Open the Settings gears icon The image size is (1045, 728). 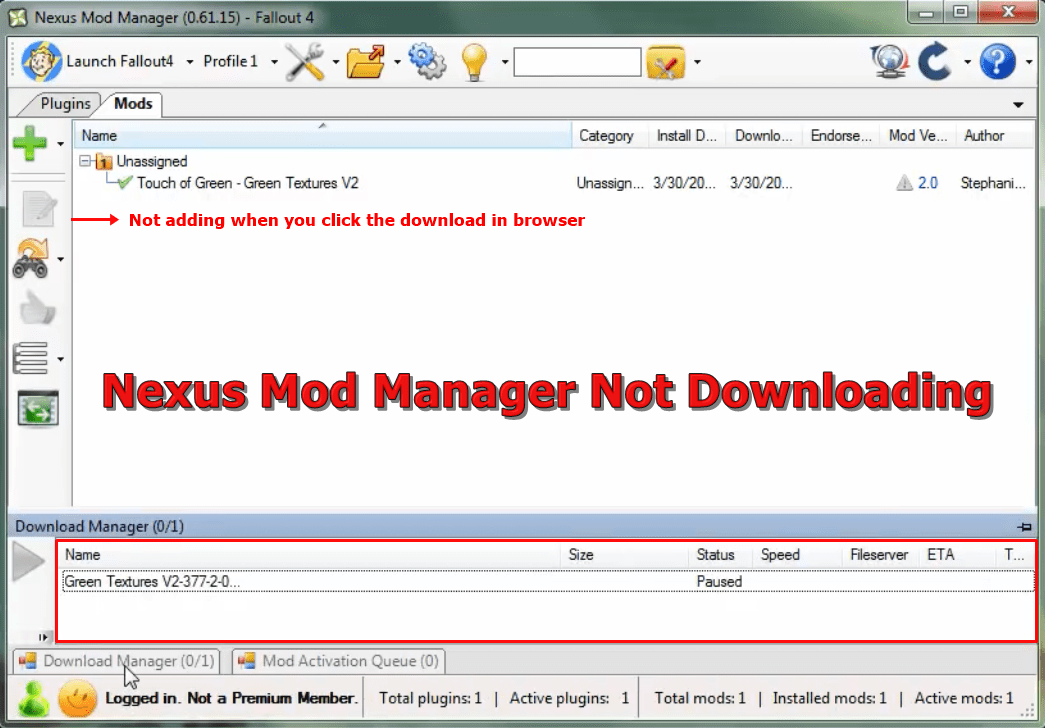click(427, 60)
